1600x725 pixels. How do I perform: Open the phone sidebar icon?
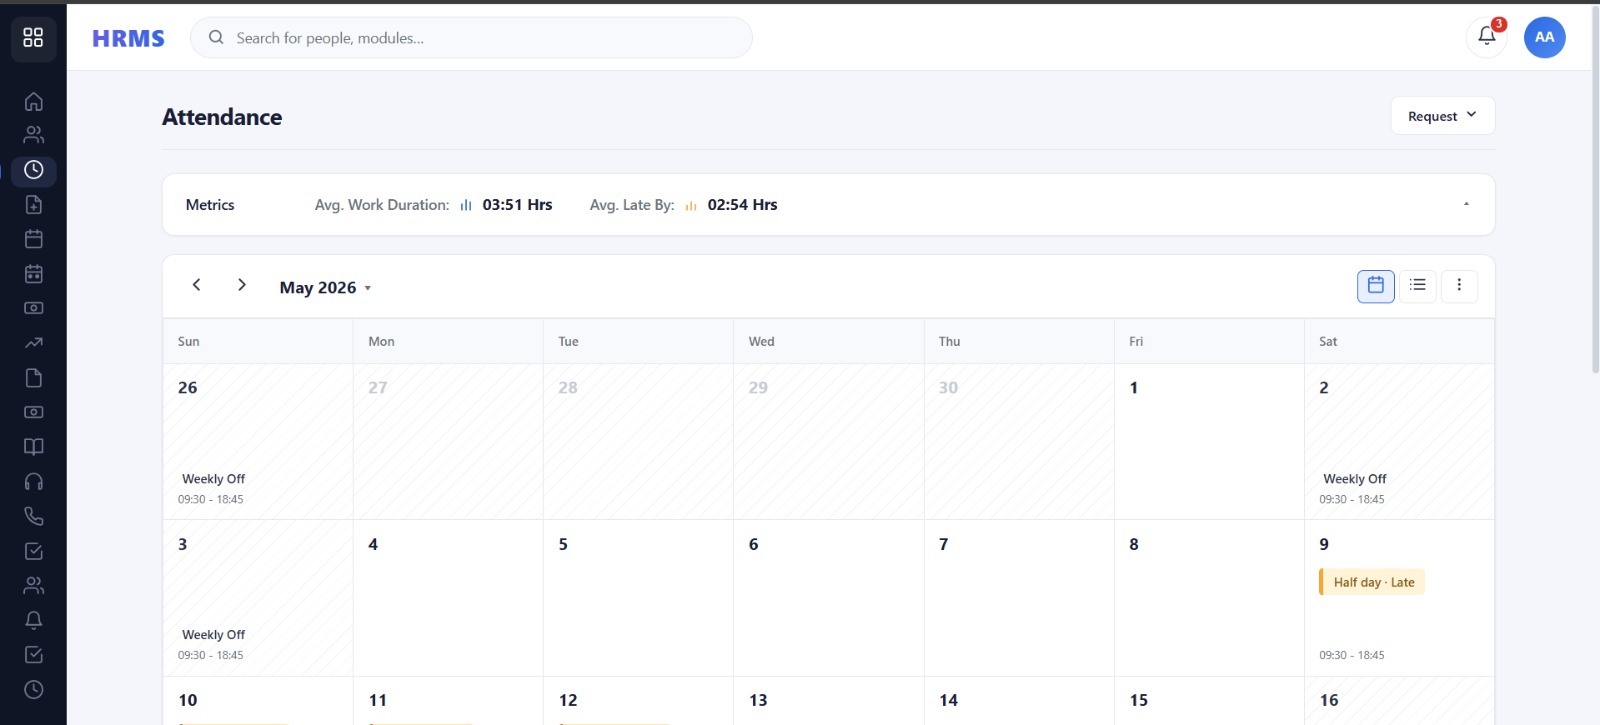click(33, 516)
